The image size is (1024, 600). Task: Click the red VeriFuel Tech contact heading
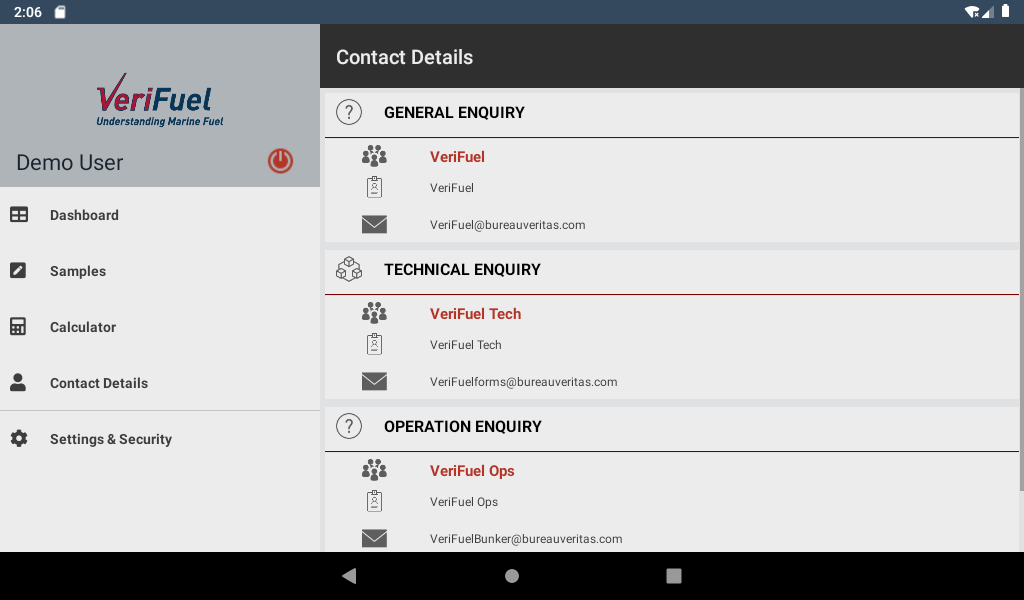475,313
